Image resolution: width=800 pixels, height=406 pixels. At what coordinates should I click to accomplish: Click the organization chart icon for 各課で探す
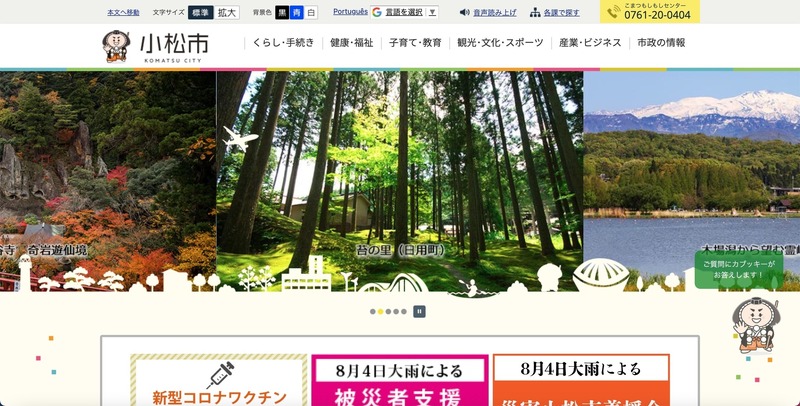click(536, 13)
